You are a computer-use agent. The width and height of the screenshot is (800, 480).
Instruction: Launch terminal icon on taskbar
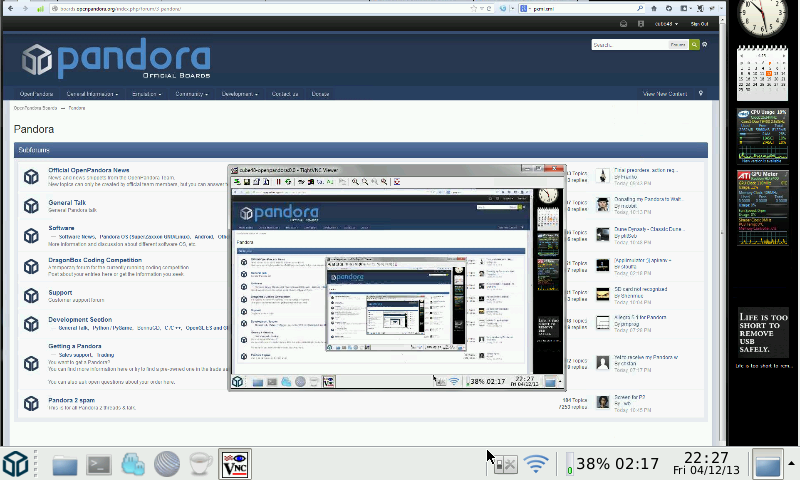tap(99, 465)
